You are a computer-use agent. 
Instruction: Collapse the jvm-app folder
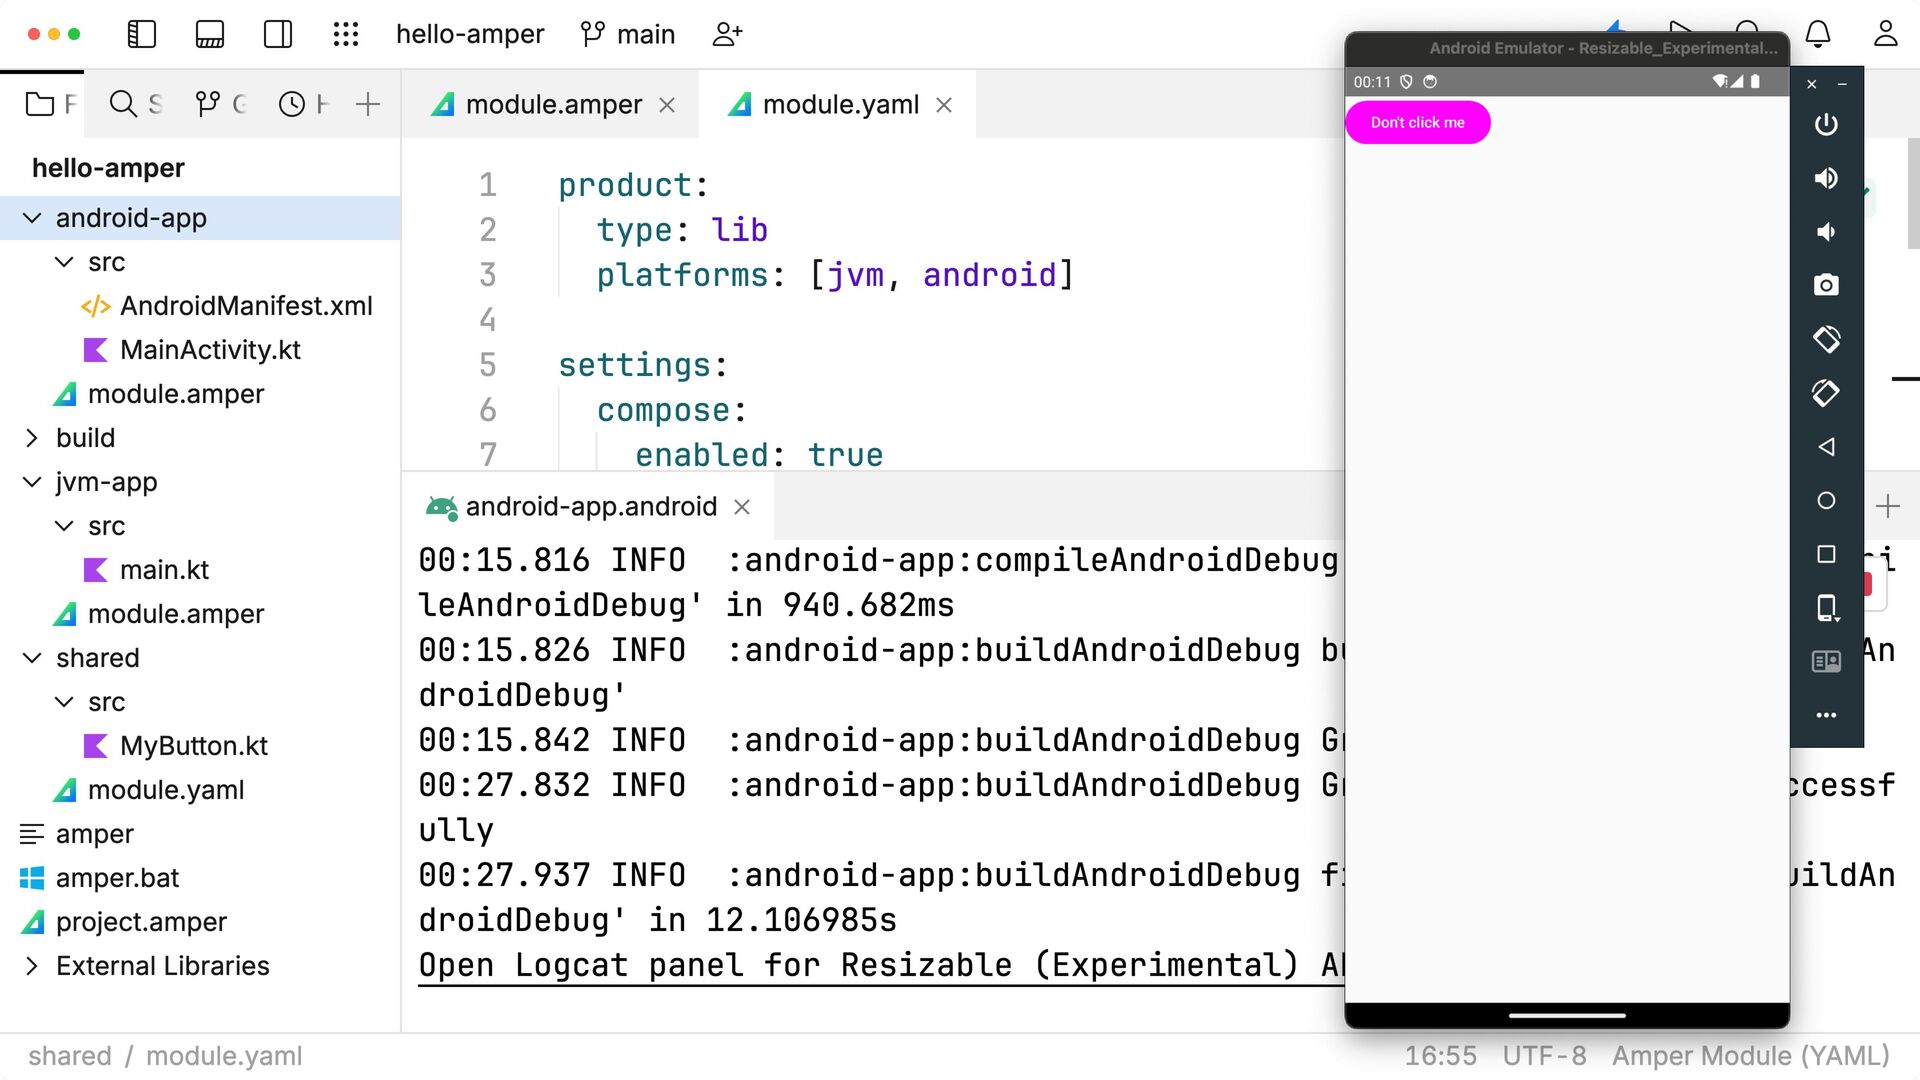pos(32,482)
